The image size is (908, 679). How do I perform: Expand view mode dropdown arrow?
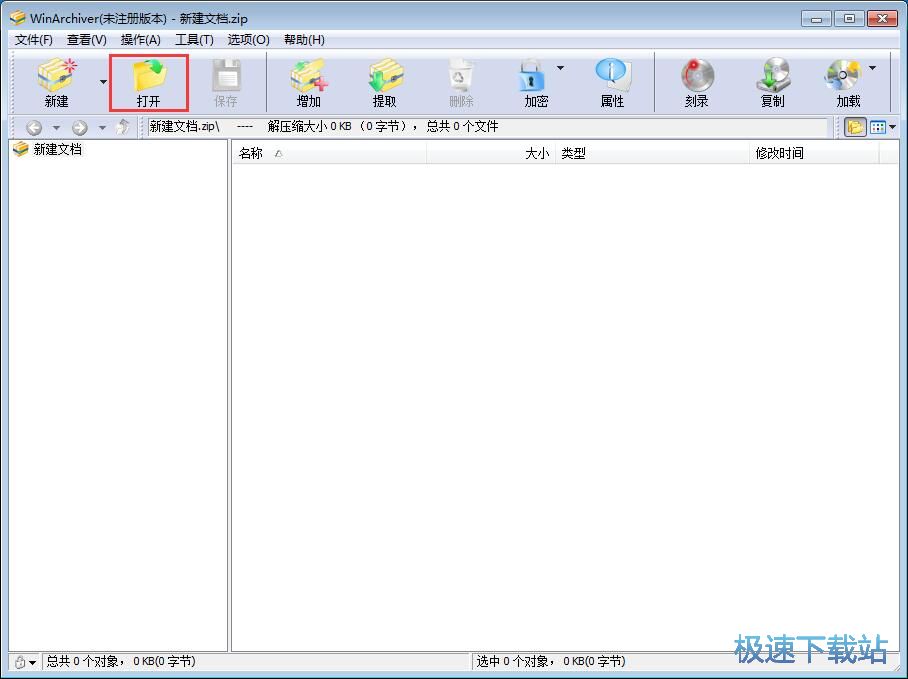892,127
